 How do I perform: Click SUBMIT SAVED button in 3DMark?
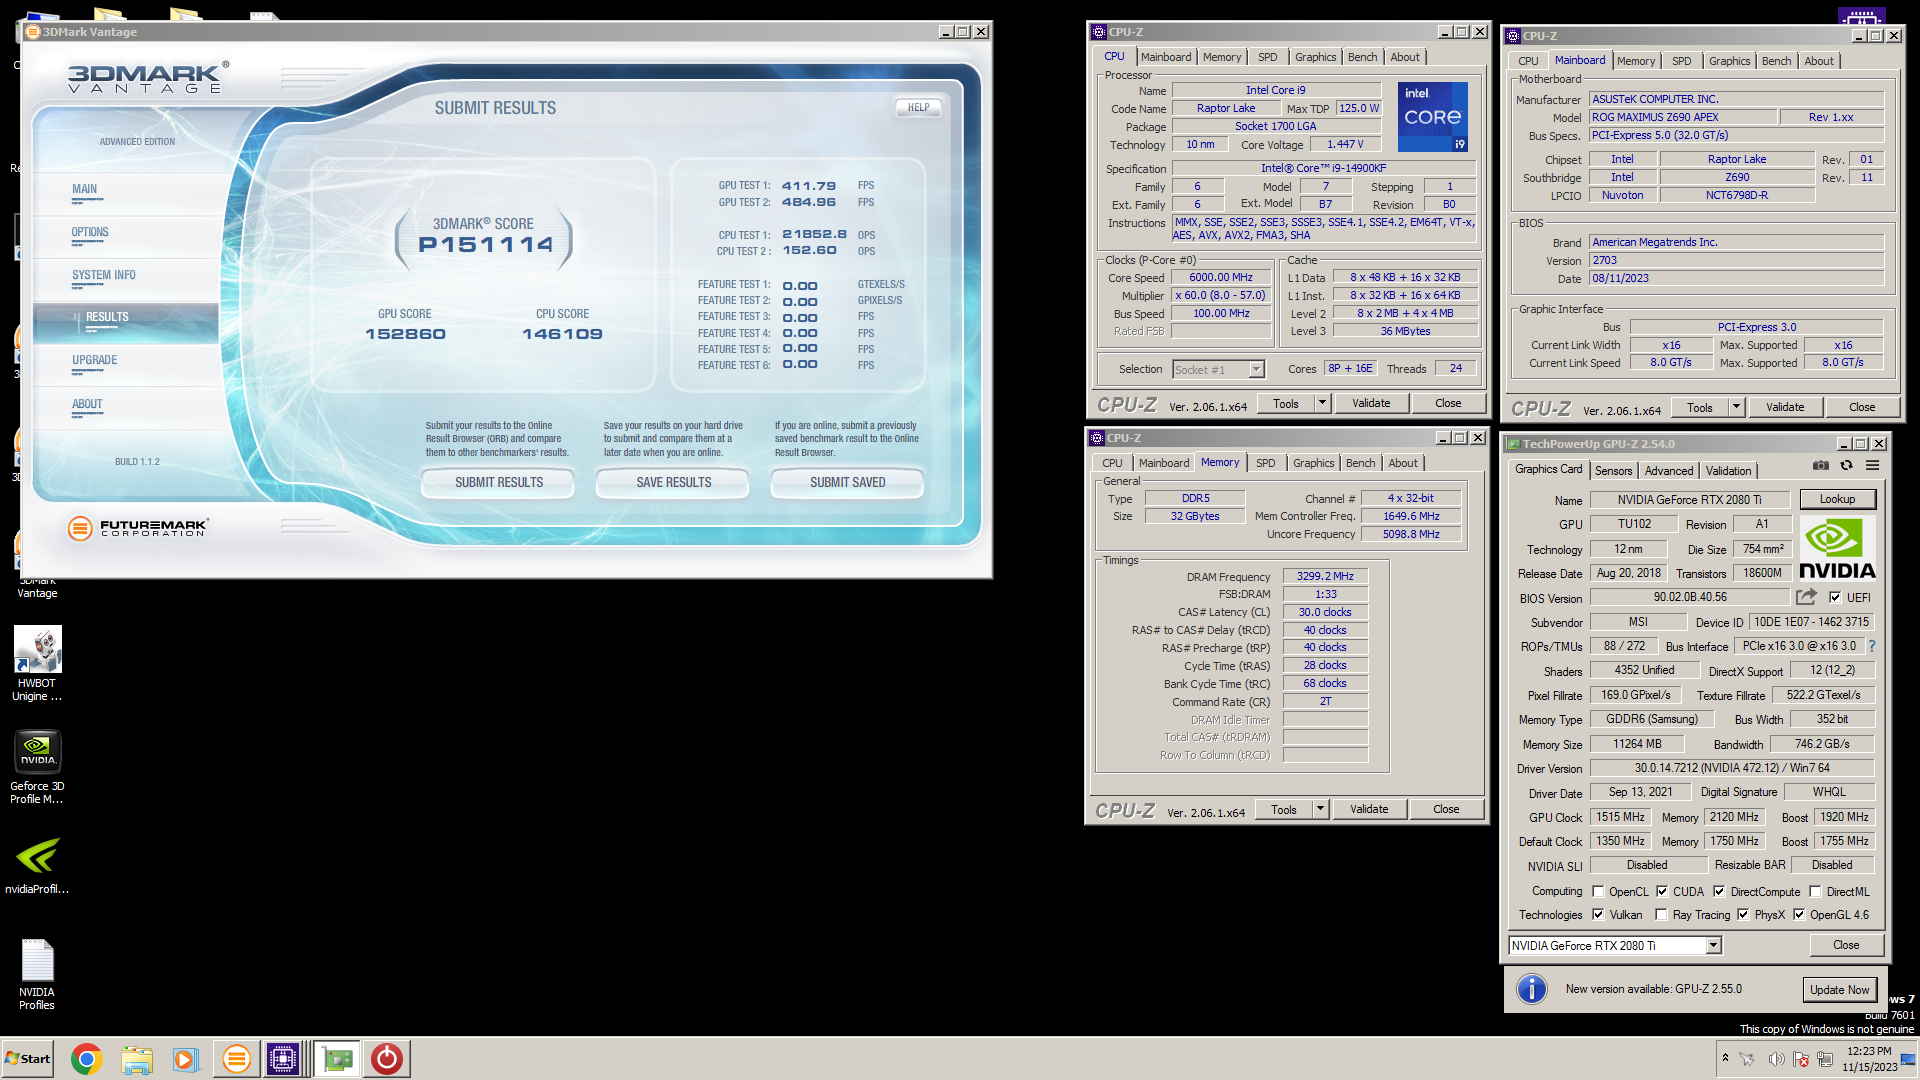coord(847,482)
